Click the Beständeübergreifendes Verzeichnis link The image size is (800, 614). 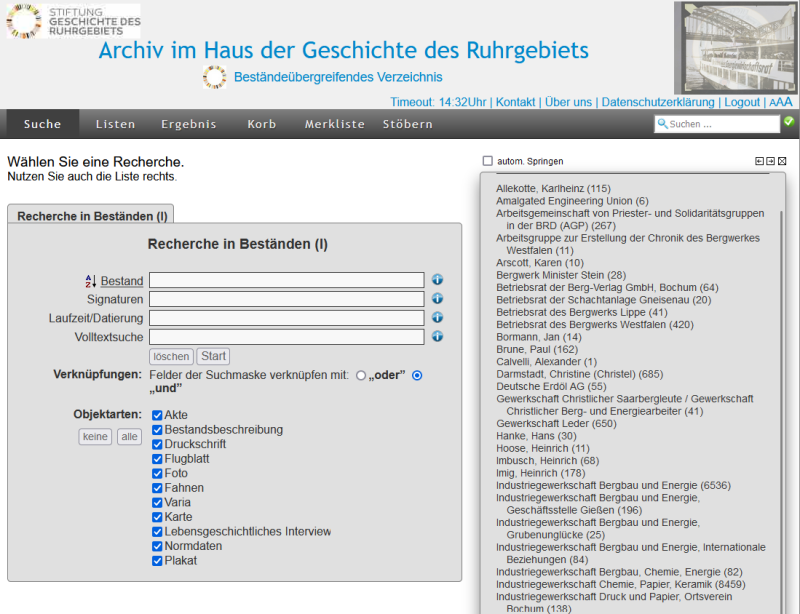pos(338,77)
